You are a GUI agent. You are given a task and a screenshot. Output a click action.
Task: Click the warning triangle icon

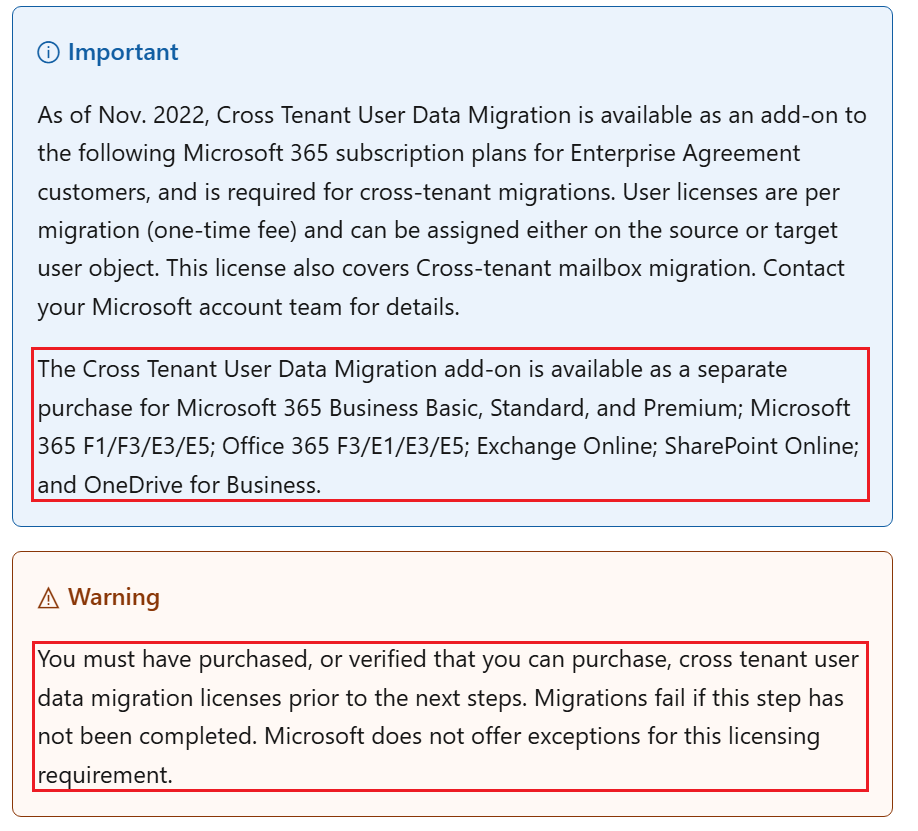pos(48,598)
